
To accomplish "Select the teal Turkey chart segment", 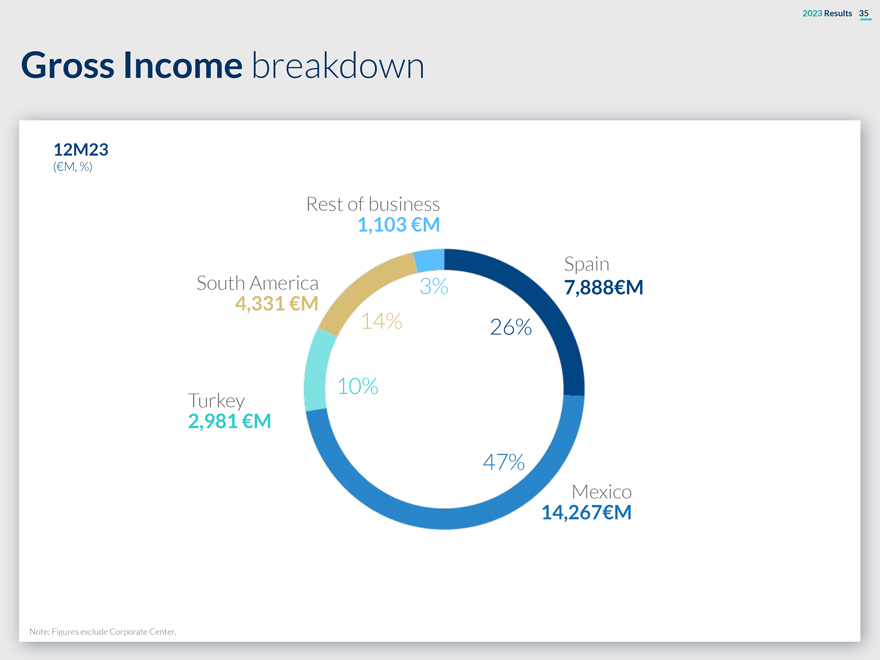I will point(319,370).
